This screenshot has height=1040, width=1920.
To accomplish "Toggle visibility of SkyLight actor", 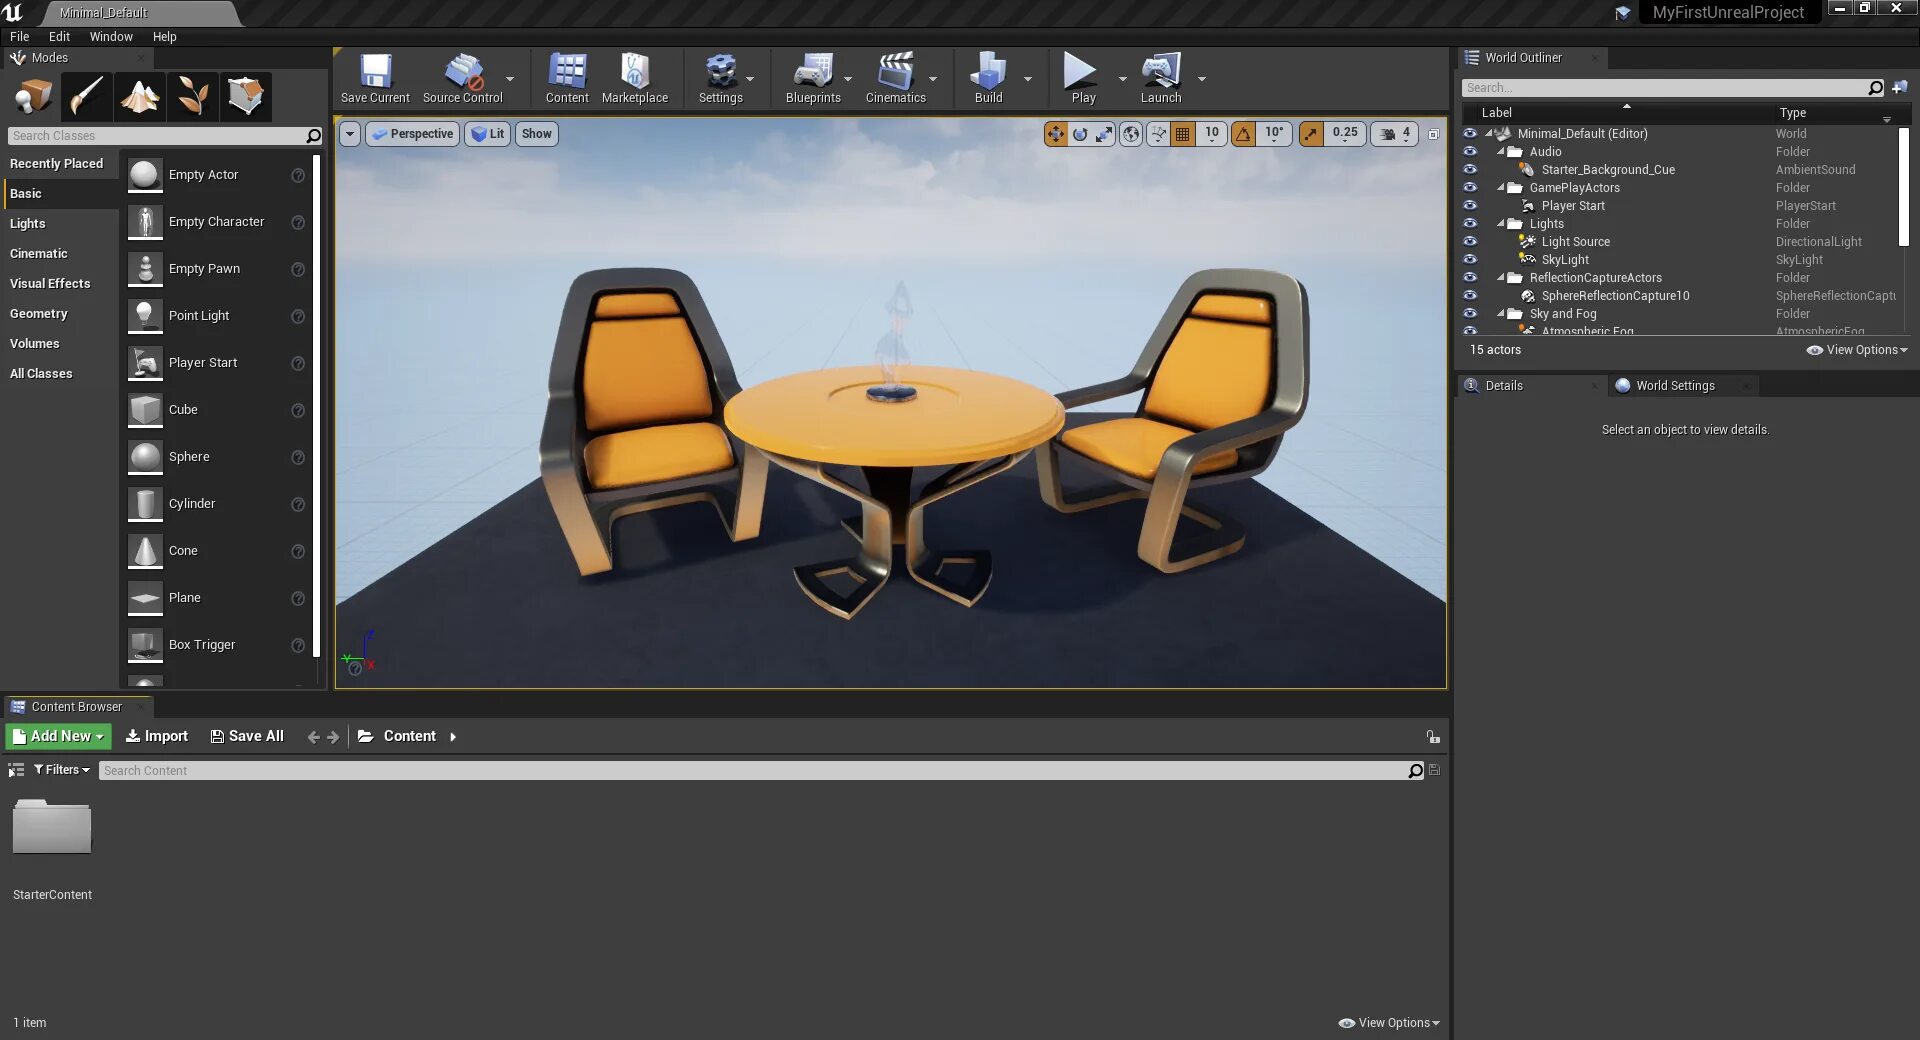I will point(1470,260).
